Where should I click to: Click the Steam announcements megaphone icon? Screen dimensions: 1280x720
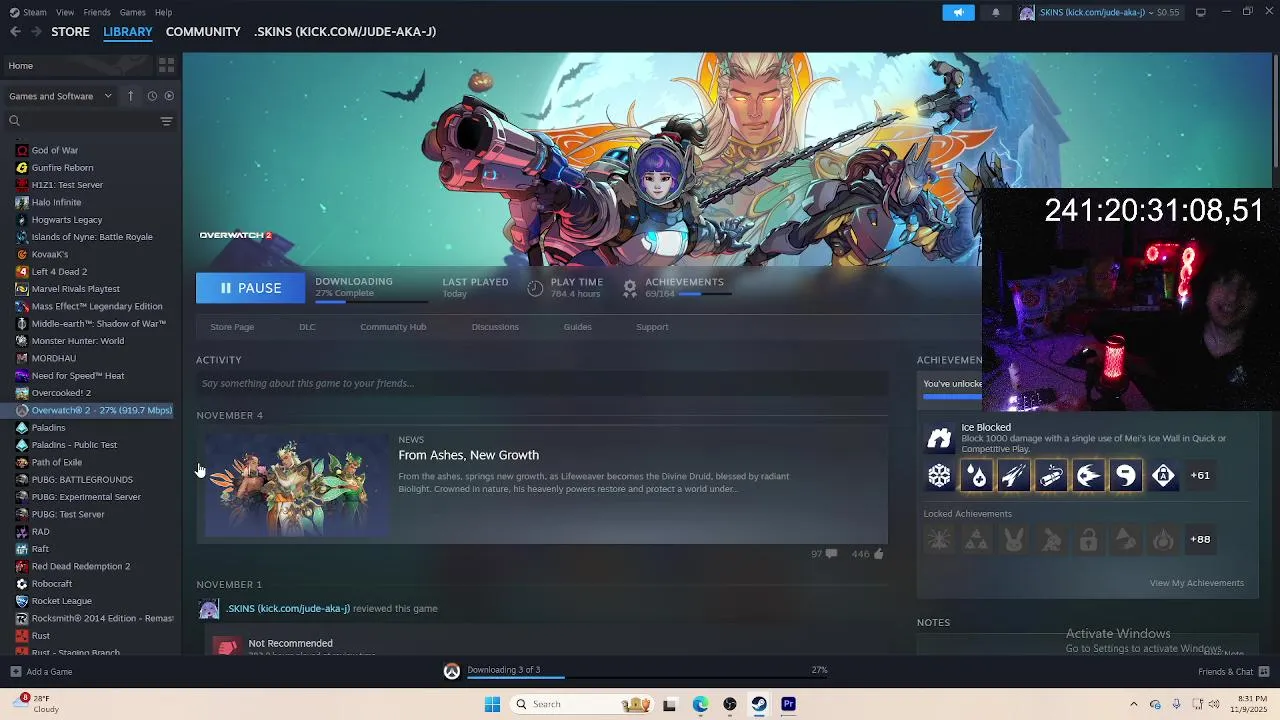(958, 12)
